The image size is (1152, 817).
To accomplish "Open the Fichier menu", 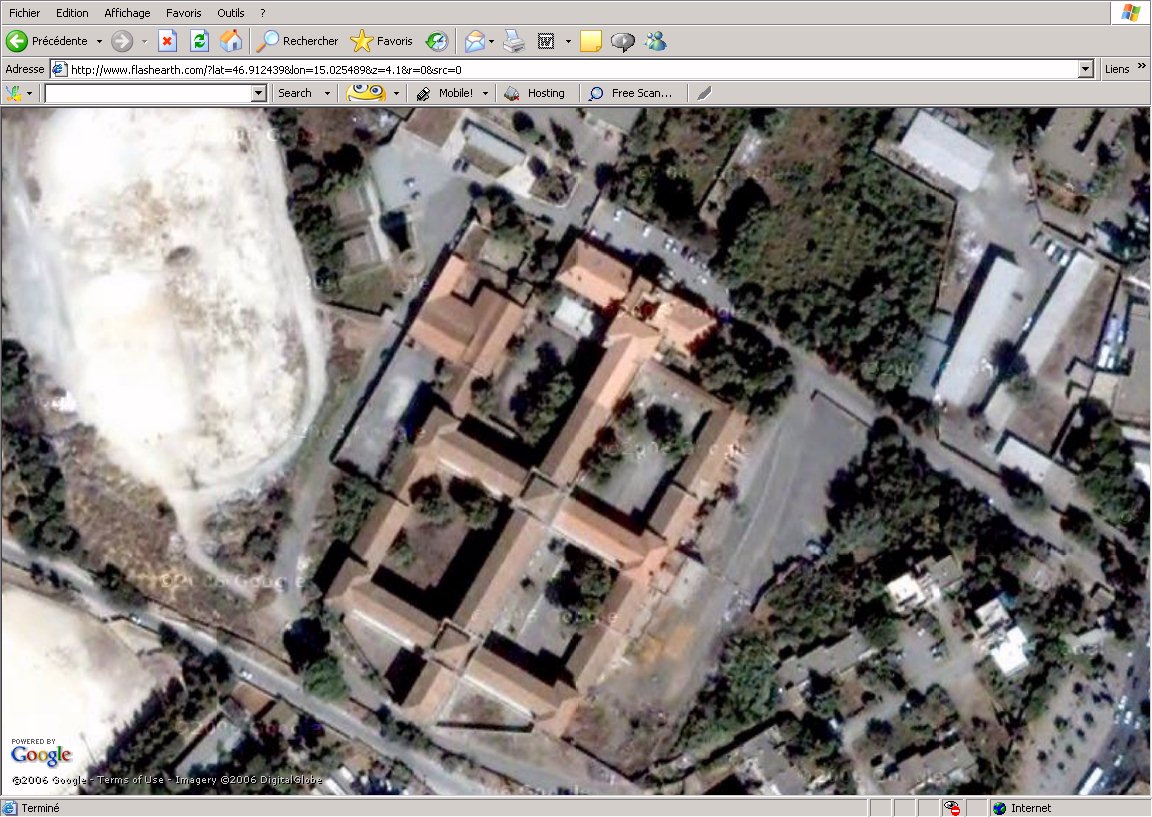I will point(24,13).
